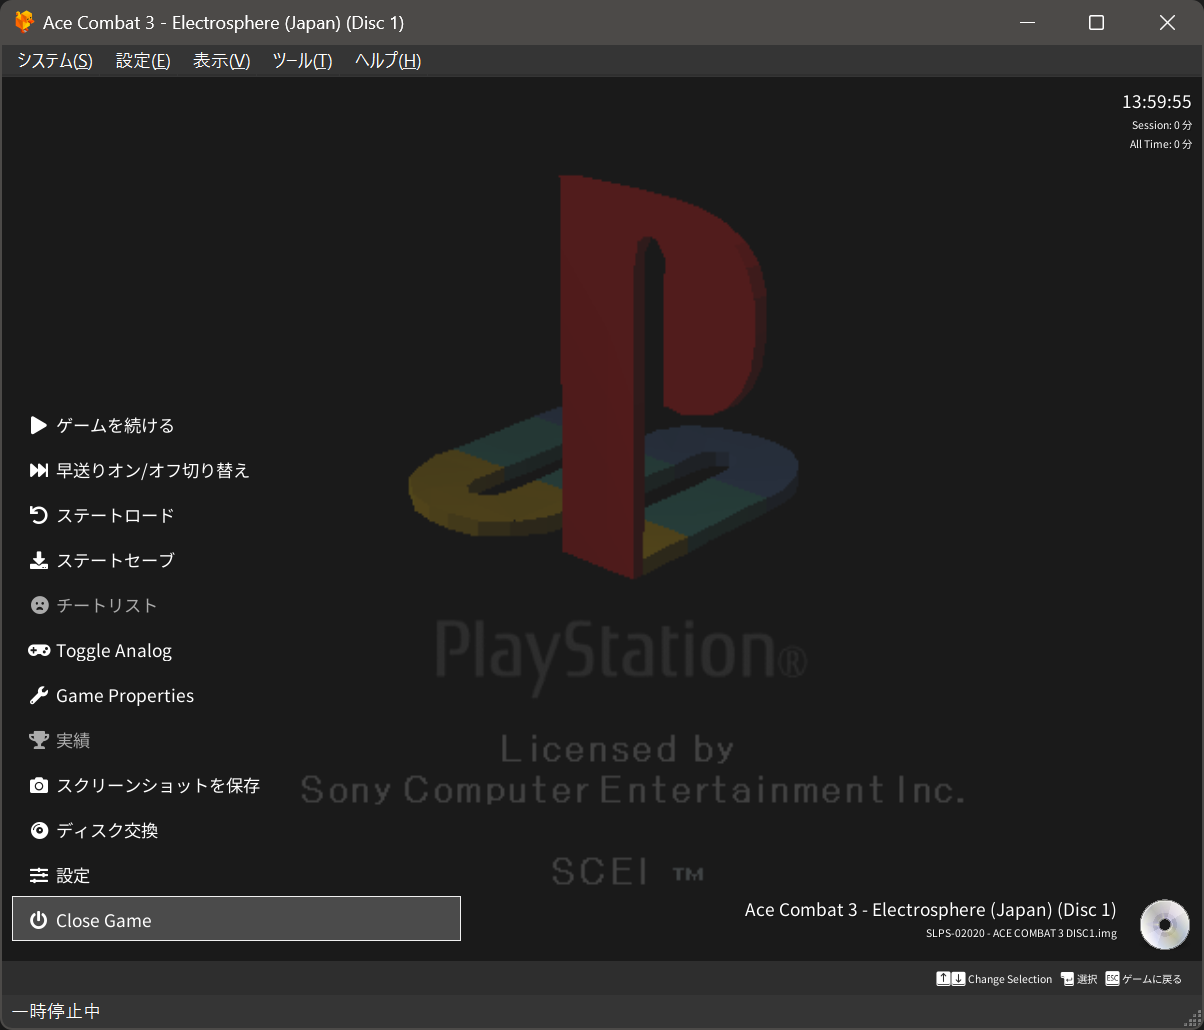Open the システム(S) menu
The width and height of the screenshot is (1204, 1030).
point(55,61)
